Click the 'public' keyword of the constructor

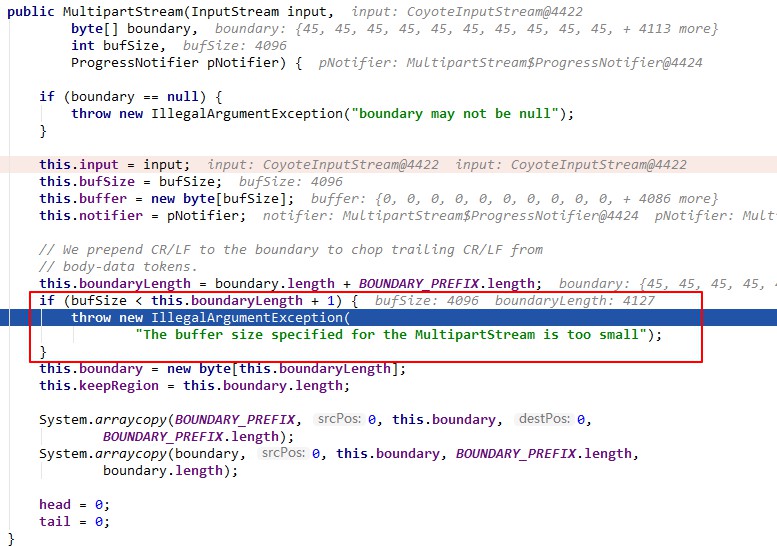31,11
